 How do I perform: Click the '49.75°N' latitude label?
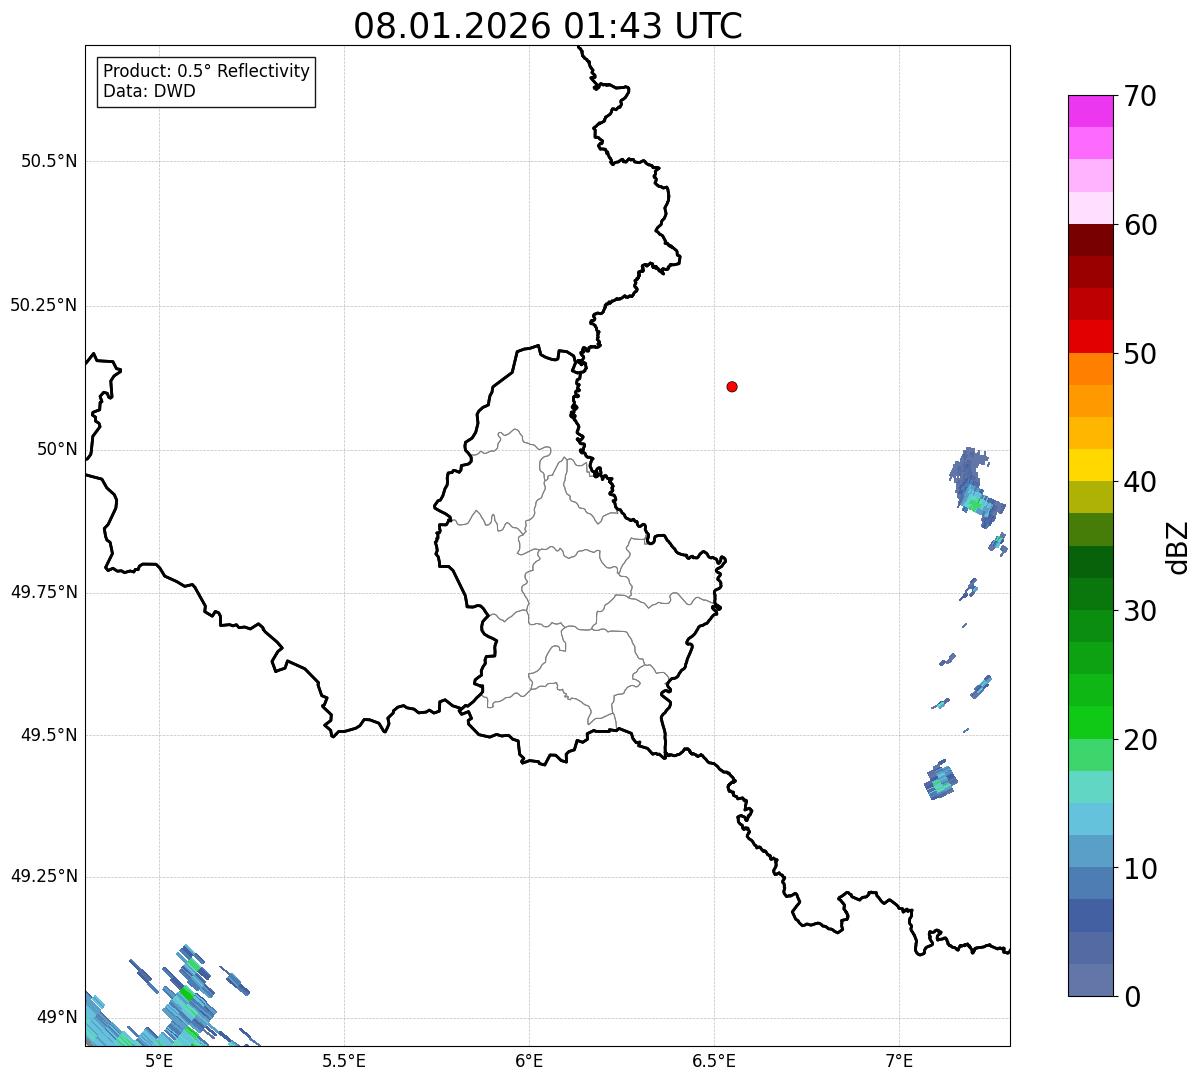click(x=44, y=592)
